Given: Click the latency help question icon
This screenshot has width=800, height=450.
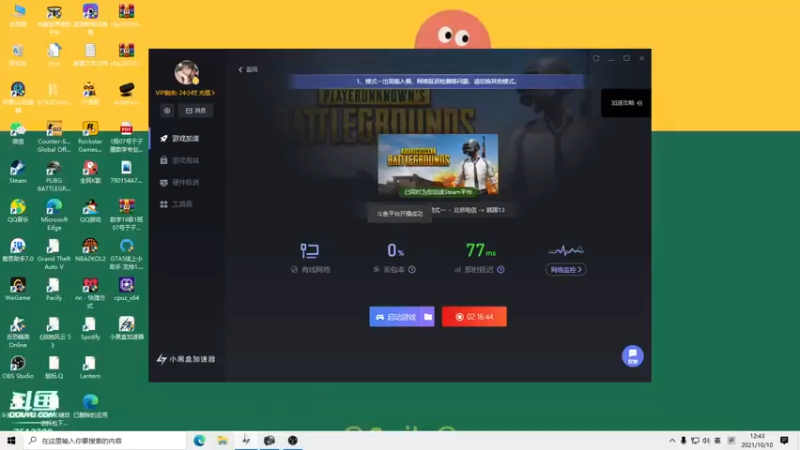Looking at the screenshot, I should click(501, 269).
